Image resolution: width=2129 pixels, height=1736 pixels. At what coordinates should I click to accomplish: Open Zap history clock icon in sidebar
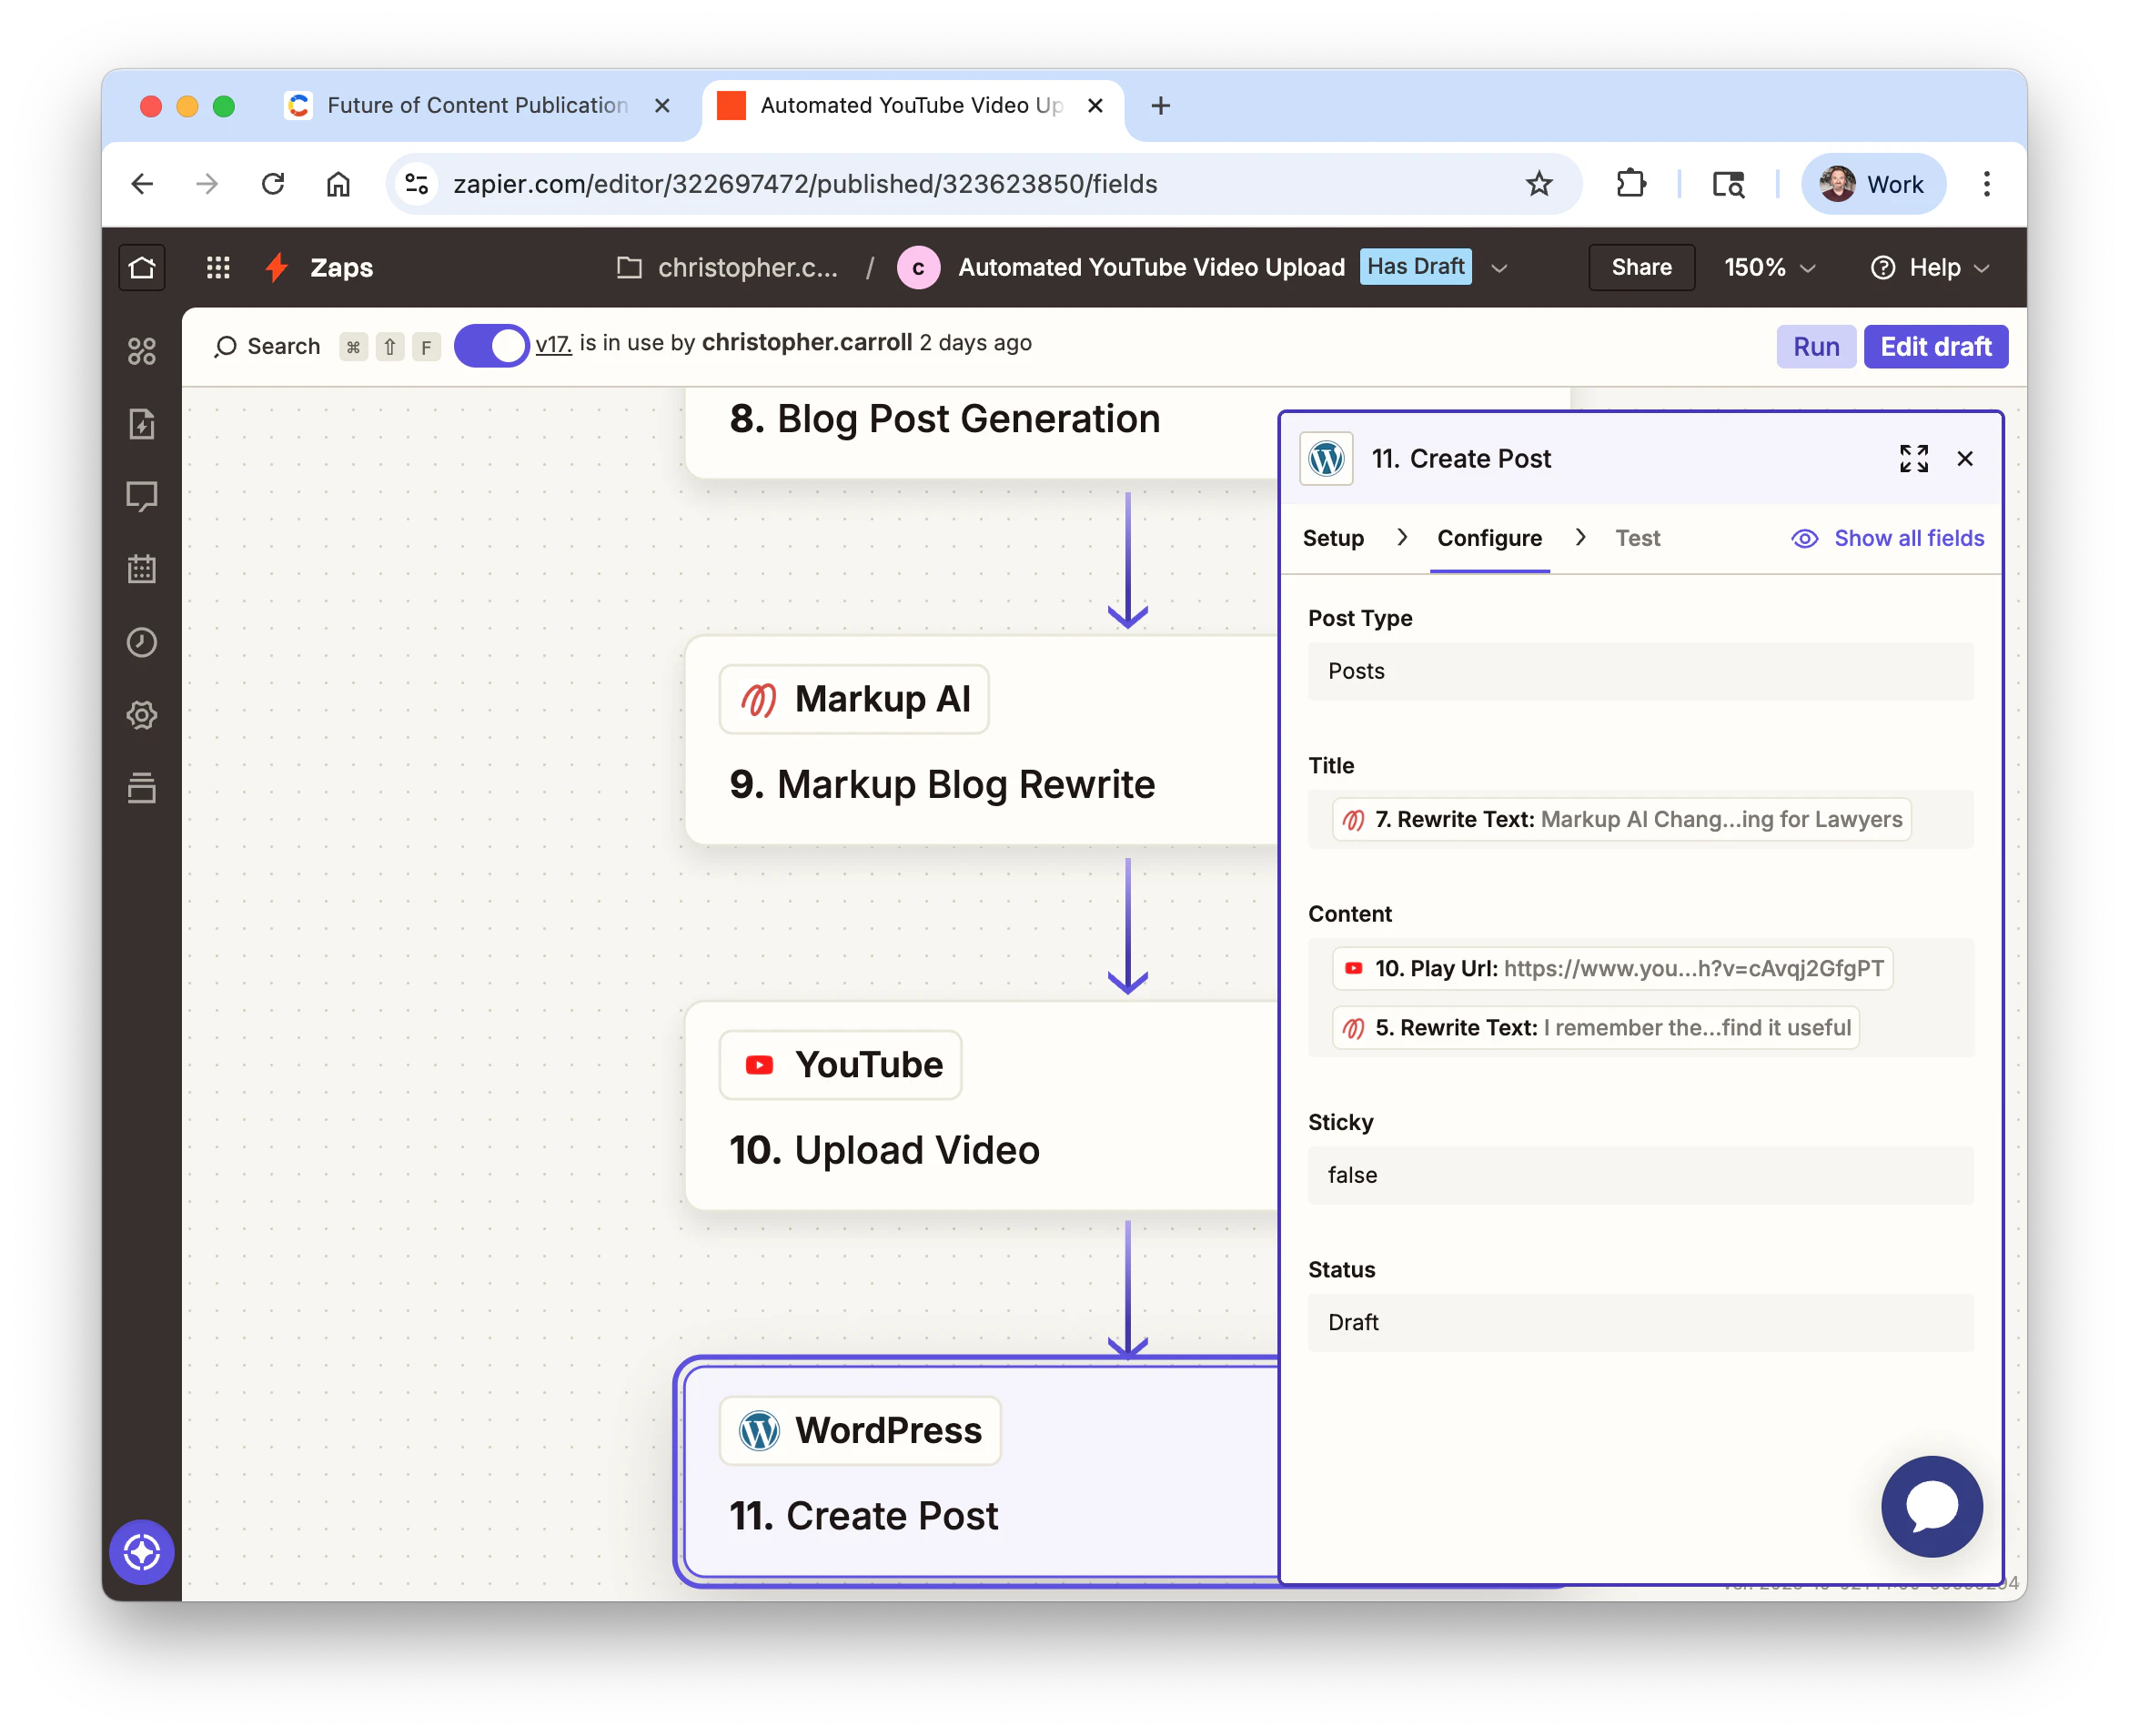(141, 642)
